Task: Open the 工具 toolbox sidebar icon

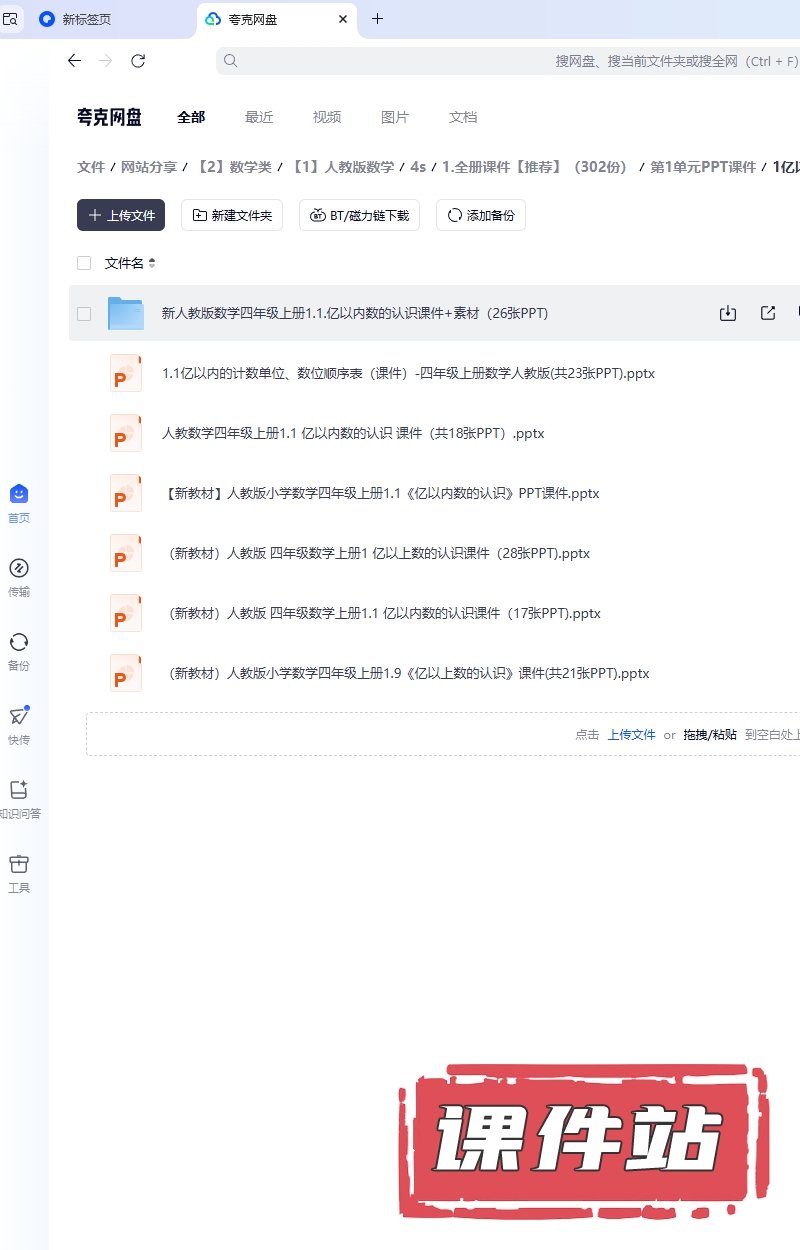Action: point(18,865)
